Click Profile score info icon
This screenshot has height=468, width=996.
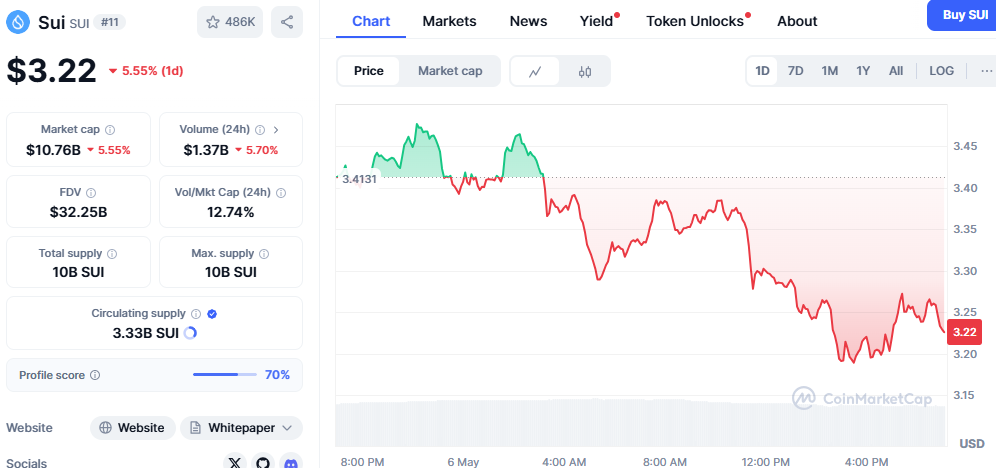pyautogui.click(x=95, y=375)
